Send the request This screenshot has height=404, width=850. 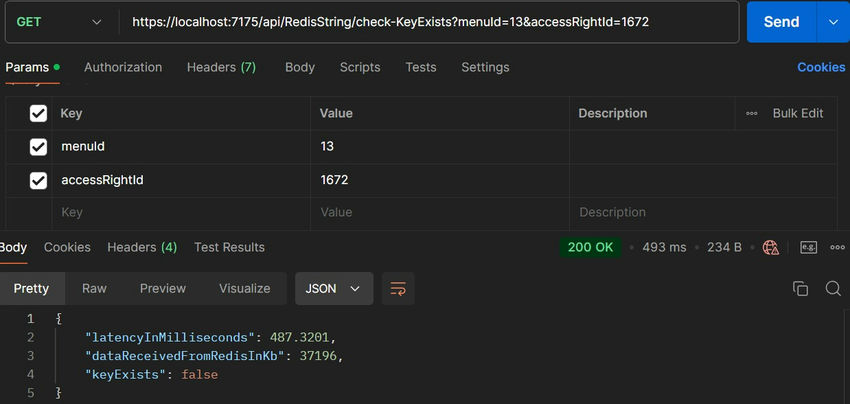781,22
